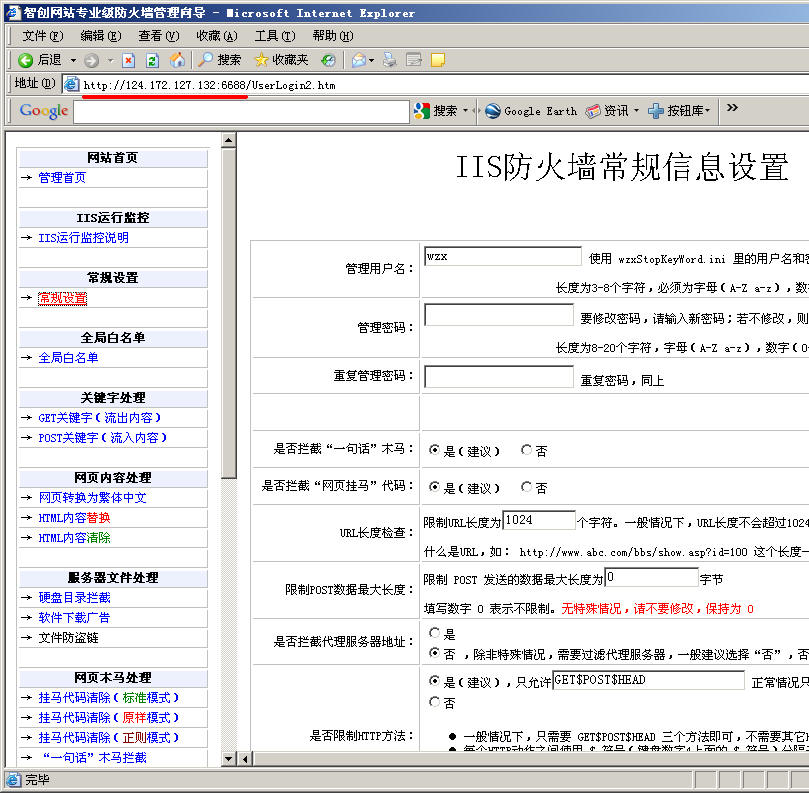
Task: Open the 管理首页 link
Action: pos(62,178)
